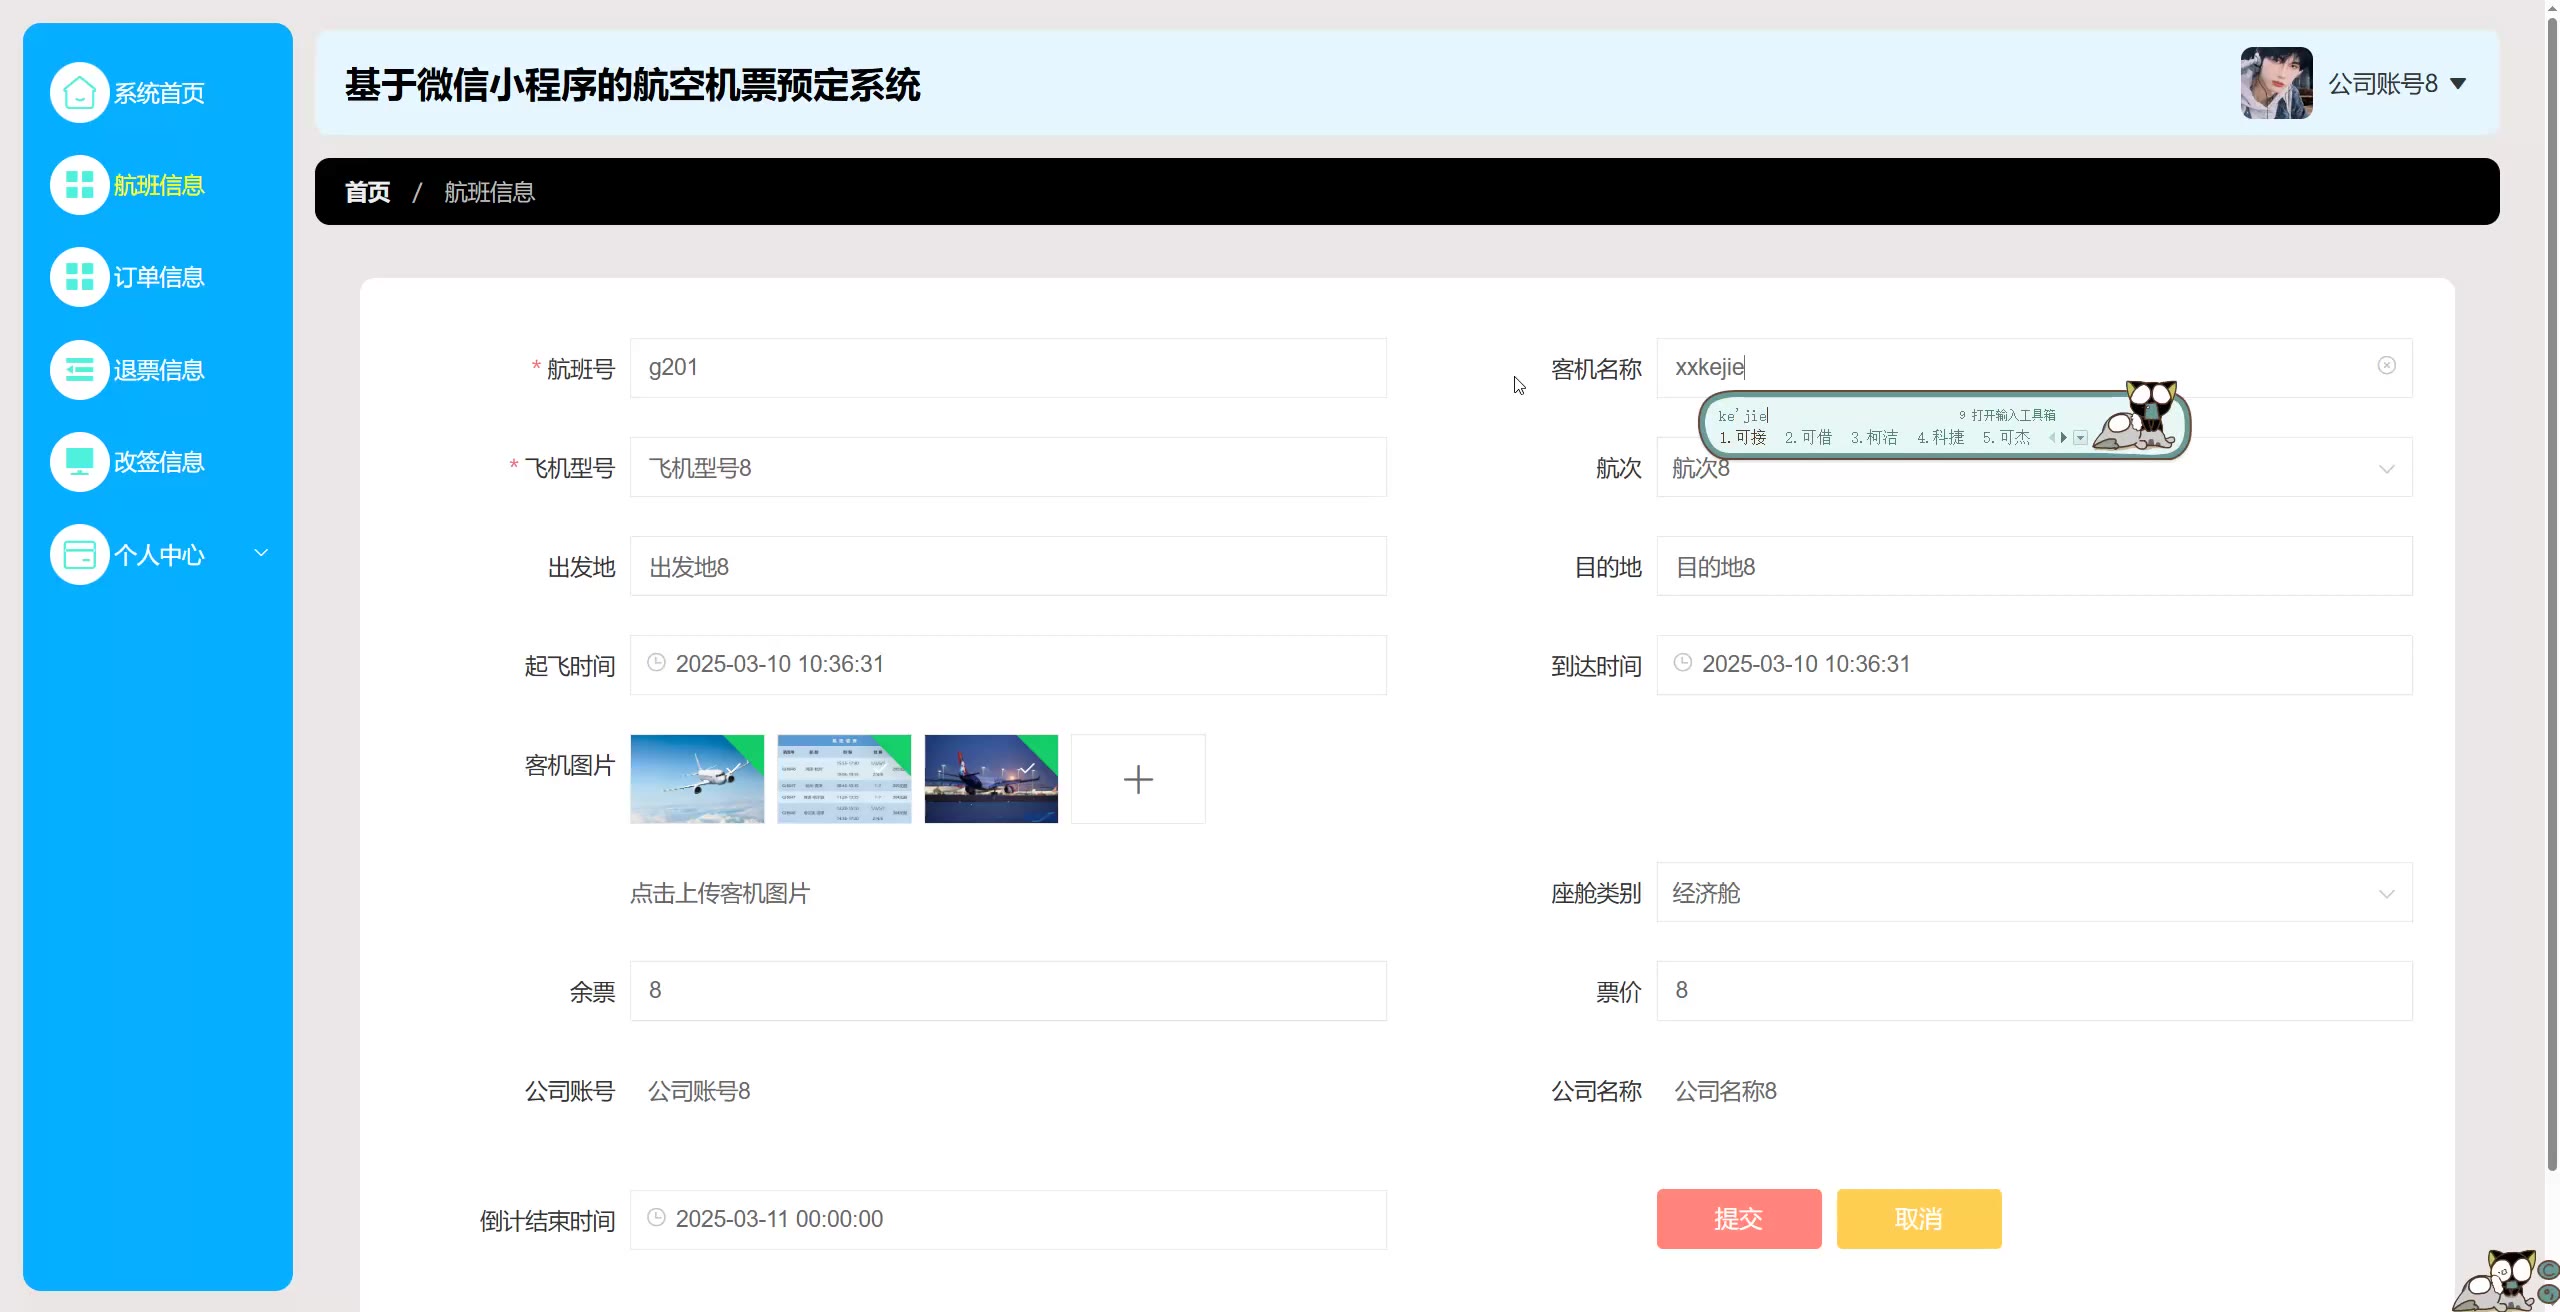2560x1312 pixels.
Task: Click the 个人中心 card icon
Action: click(x=79, y=554)
